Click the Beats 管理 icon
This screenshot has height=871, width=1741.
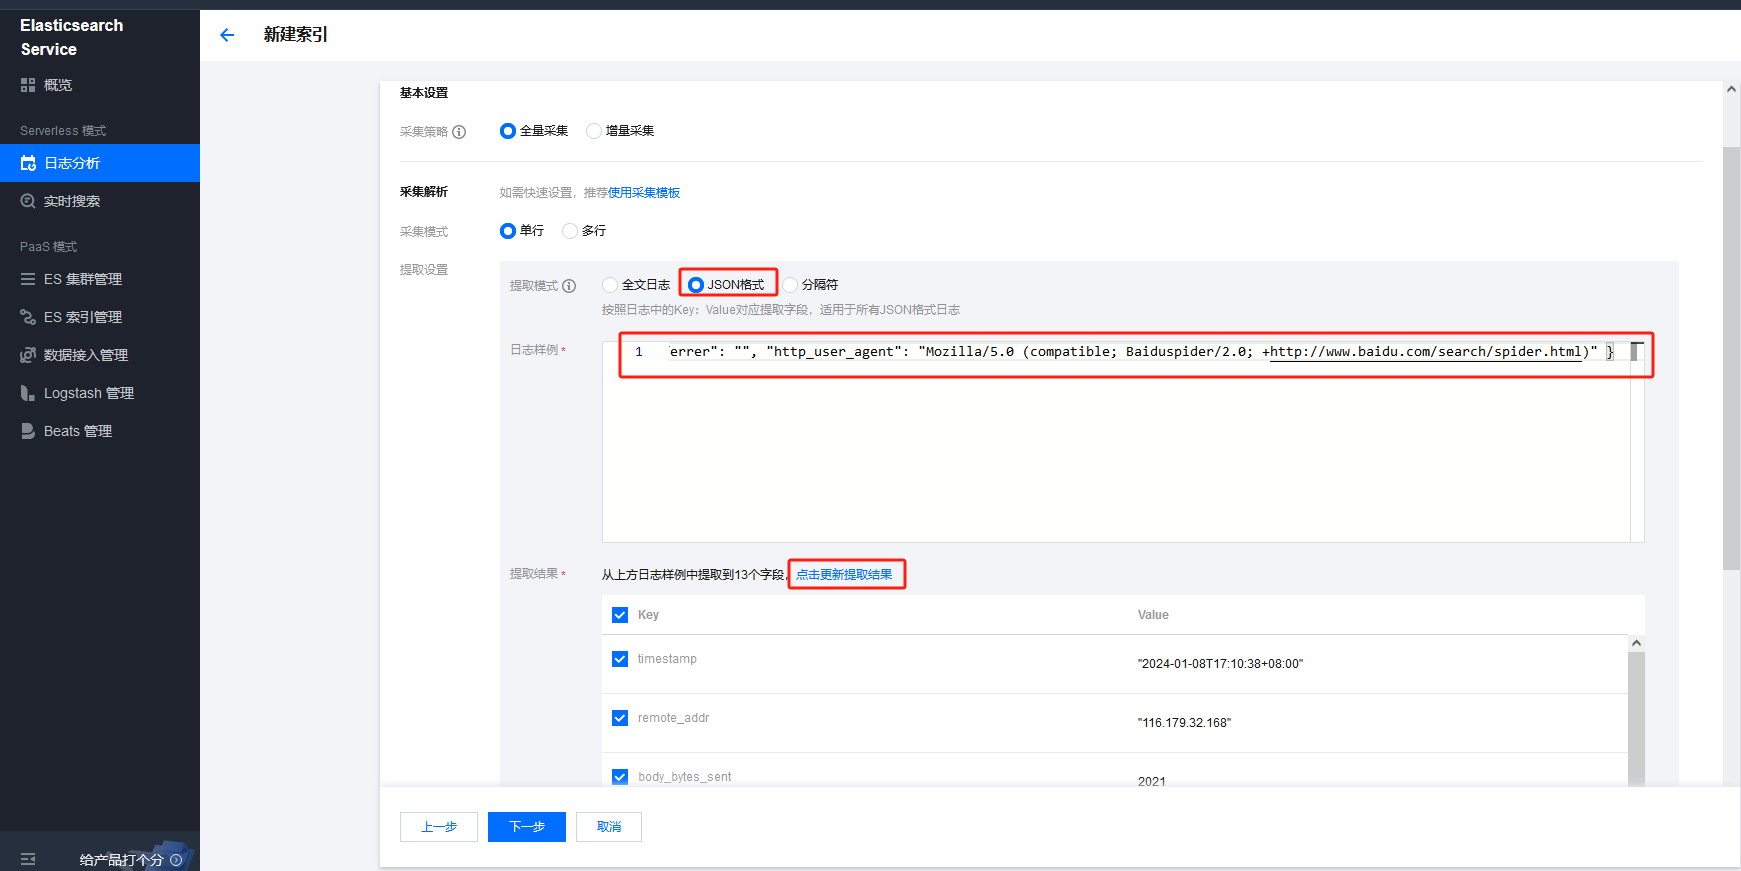(28, 431)
